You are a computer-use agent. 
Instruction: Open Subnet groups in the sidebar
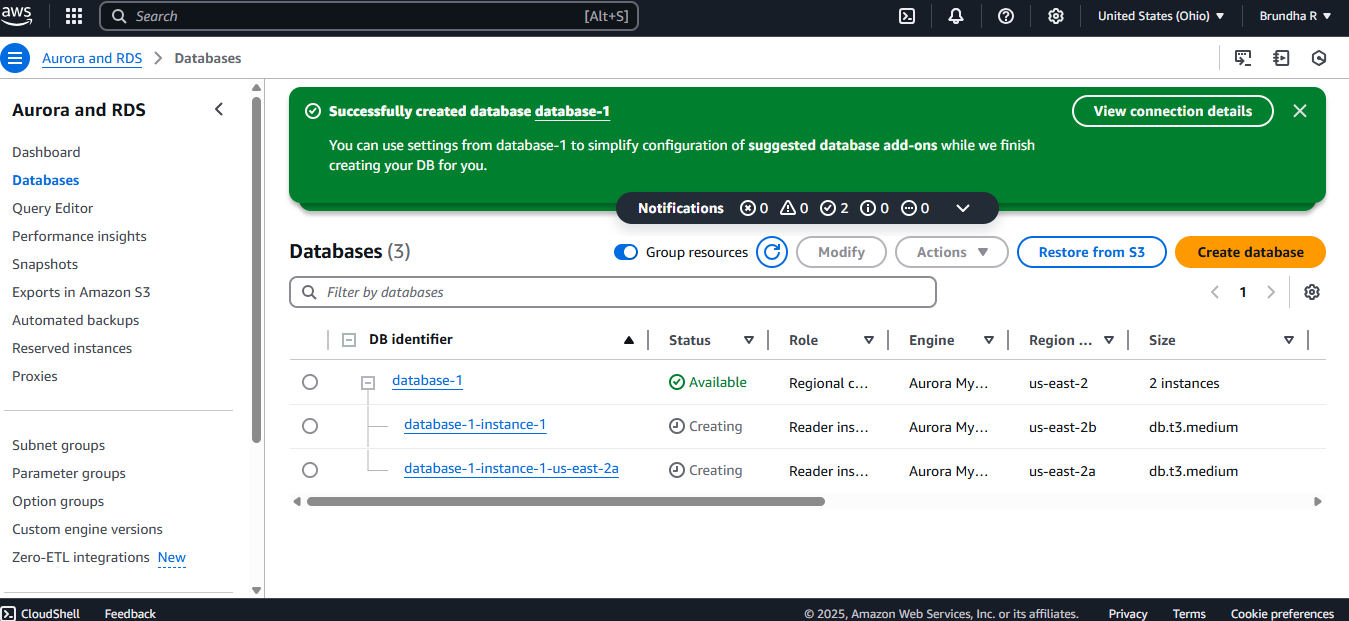[x=58, y=445]
